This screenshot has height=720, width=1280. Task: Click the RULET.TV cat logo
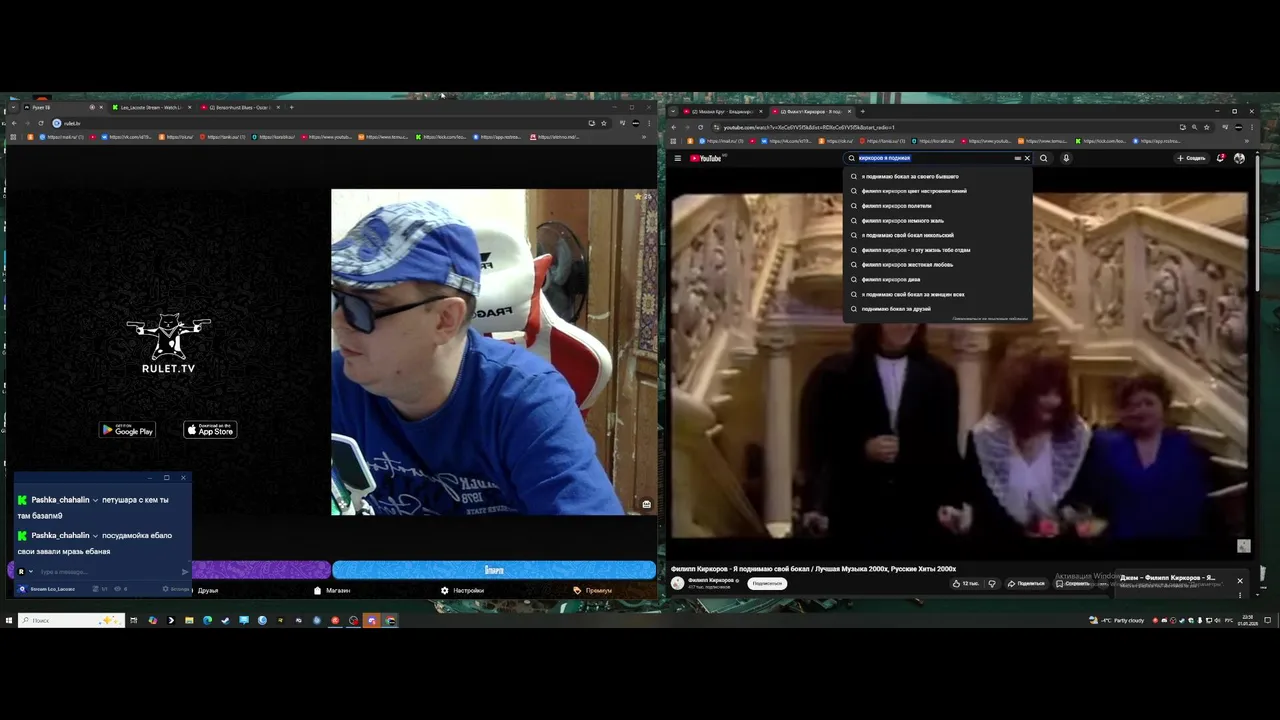click(168, 343)
